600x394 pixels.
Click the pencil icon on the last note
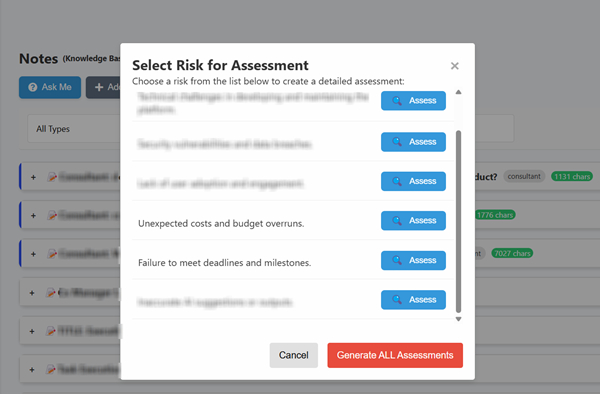(51, 370)
